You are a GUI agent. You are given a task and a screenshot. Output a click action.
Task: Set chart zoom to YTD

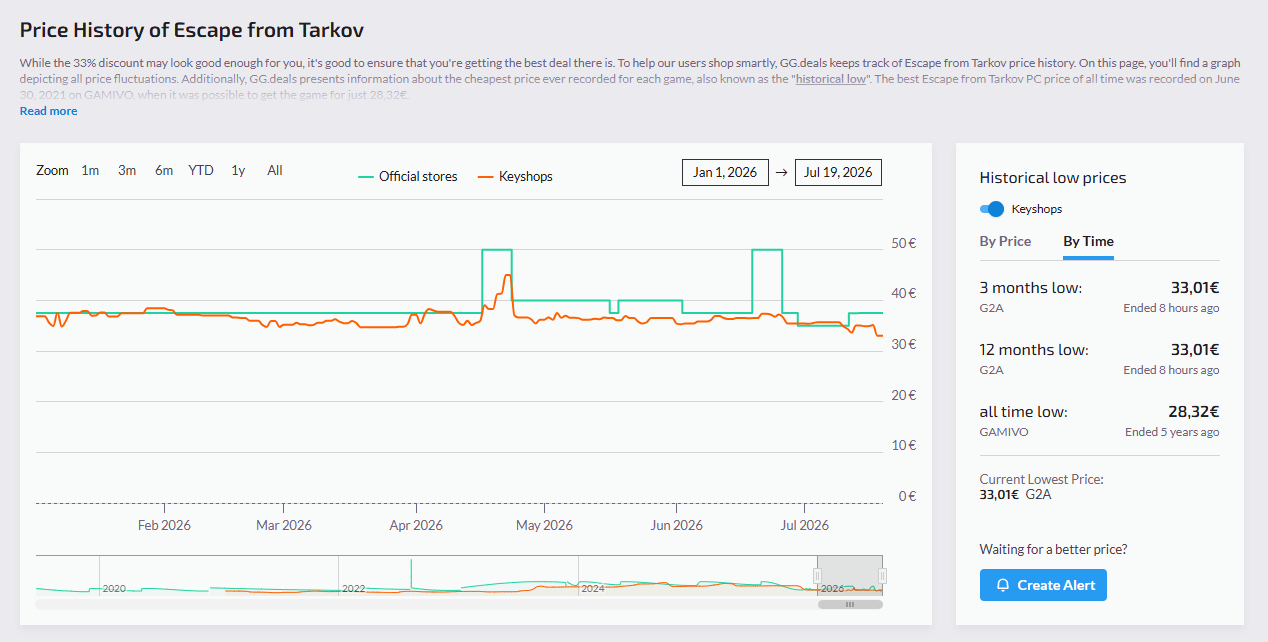pyautogui.click(x=201, y=170)
